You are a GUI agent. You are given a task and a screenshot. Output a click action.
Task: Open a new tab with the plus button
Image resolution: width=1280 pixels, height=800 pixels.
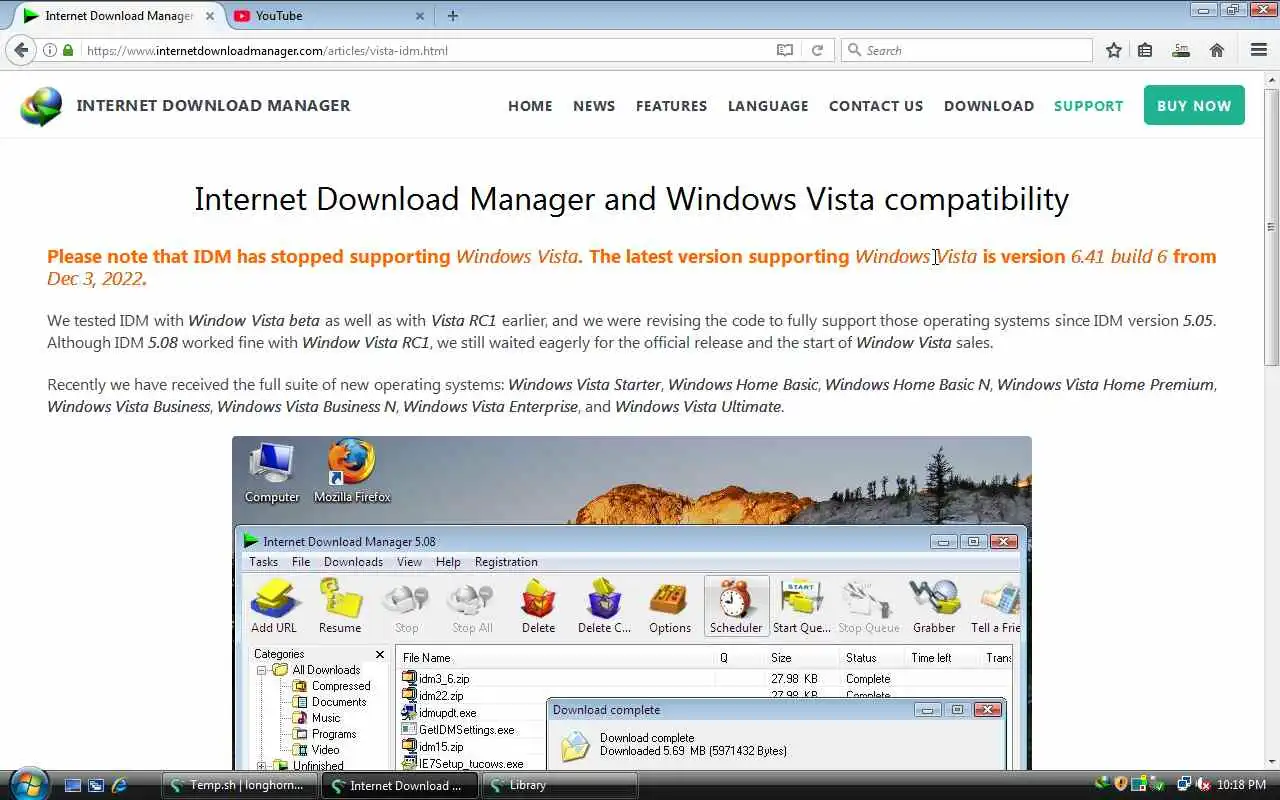[x=453, y=16]
